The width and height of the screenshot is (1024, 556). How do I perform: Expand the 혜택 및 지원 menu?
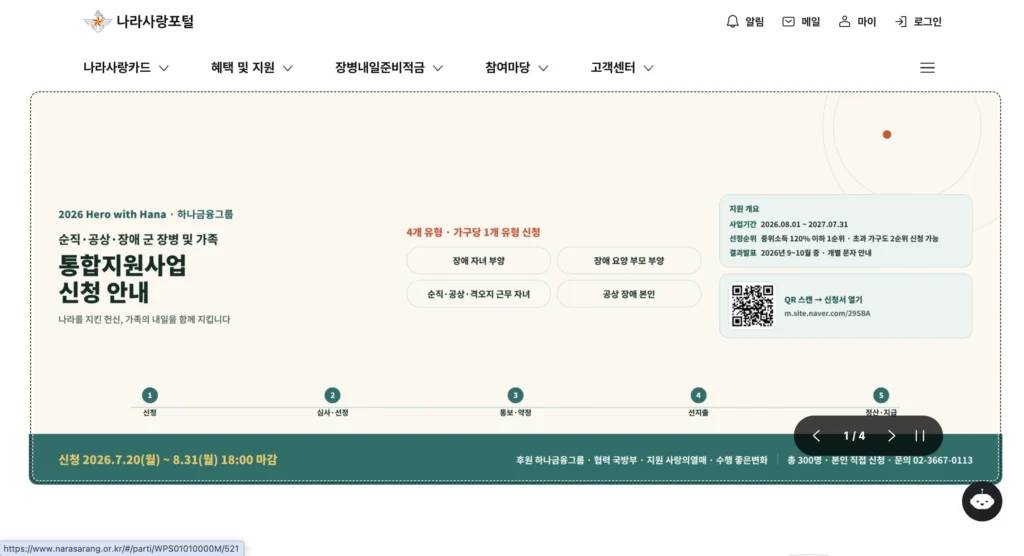[x=251, y=68]
